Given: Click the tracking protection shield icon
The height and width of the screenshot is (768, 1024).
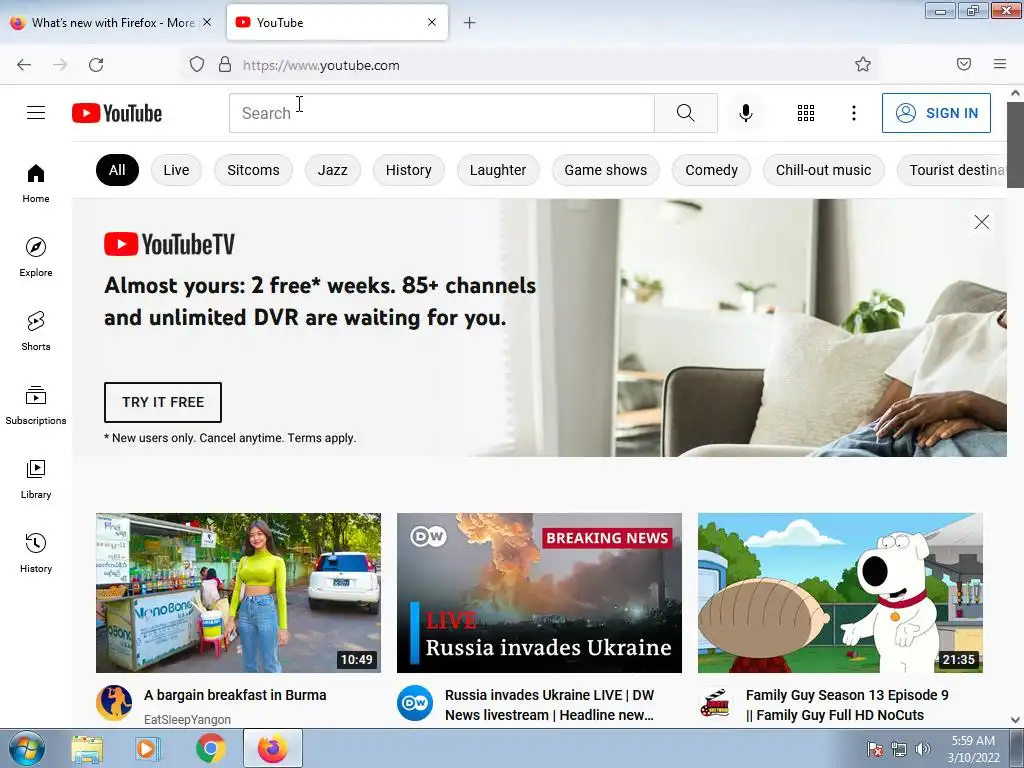Looking at the screenshot, I should tap(197, 64).
